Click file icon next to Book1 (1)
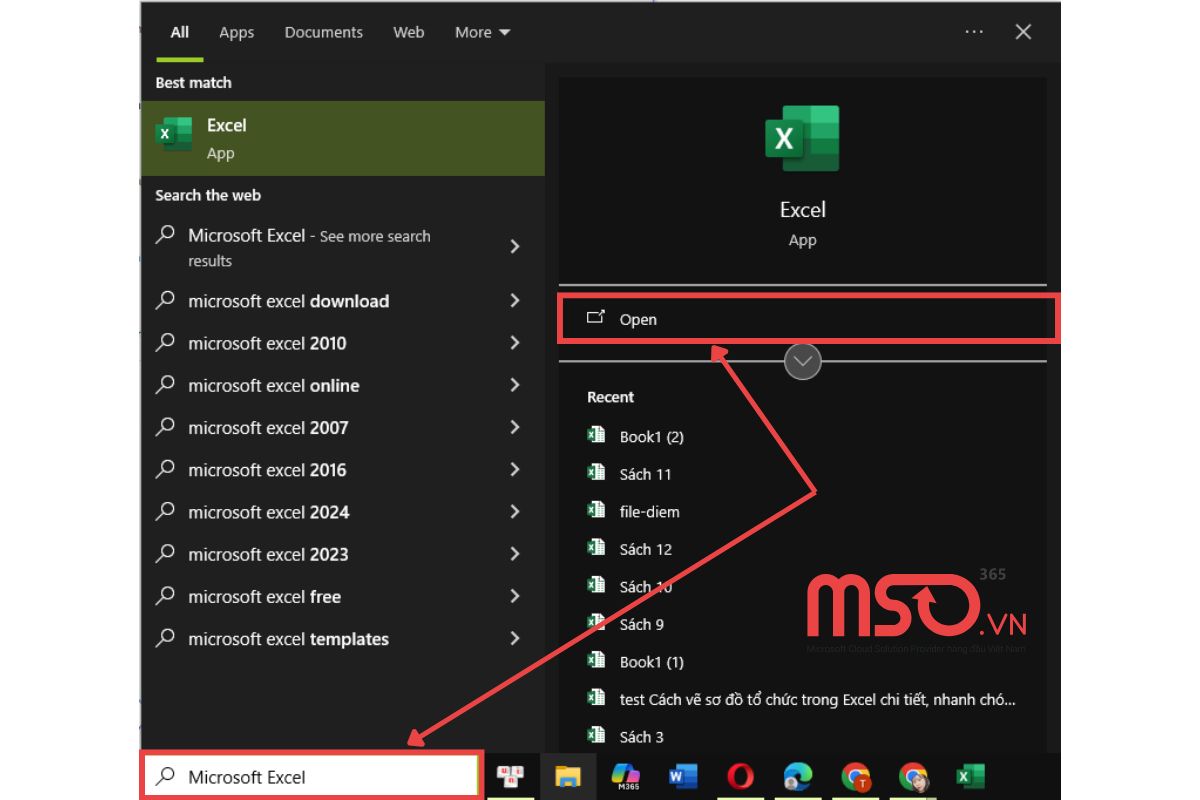This screenshot has height=800, width=1200. tap(596, 660)
